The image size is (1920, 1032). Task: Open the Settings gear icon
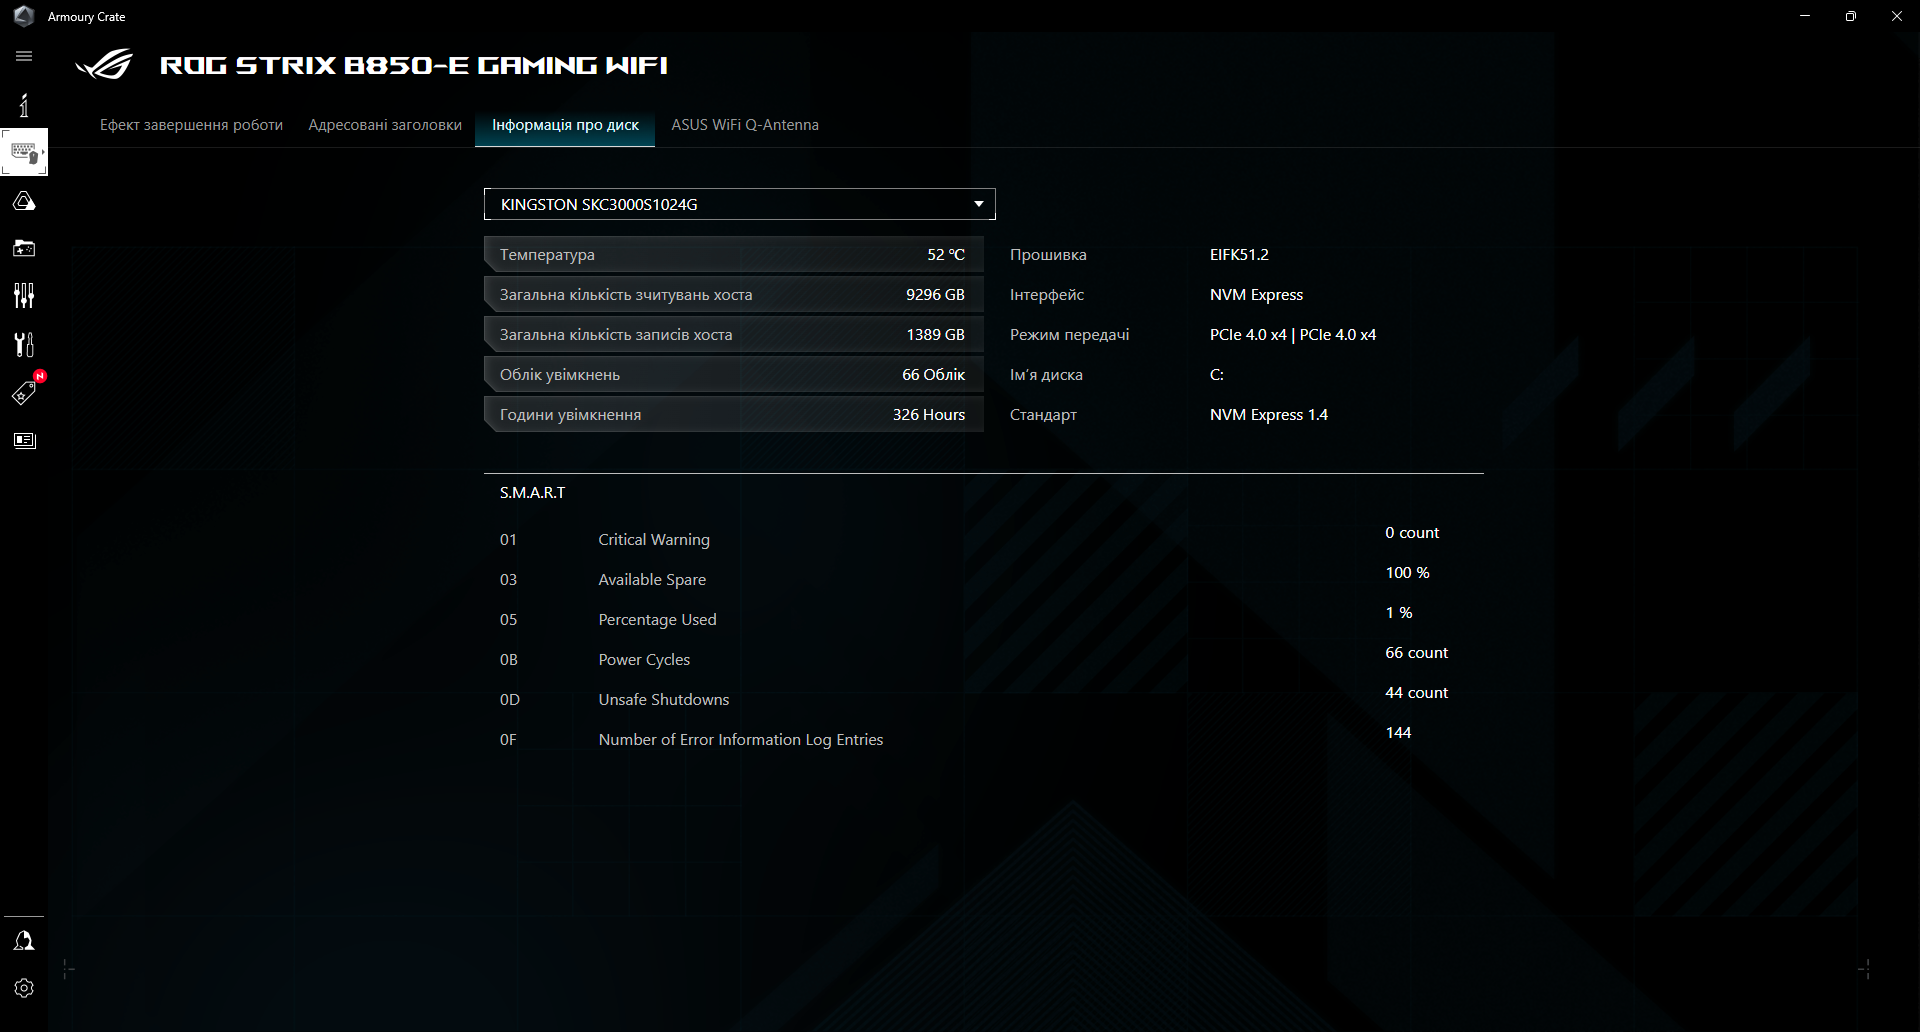click(x=24, y=988)
